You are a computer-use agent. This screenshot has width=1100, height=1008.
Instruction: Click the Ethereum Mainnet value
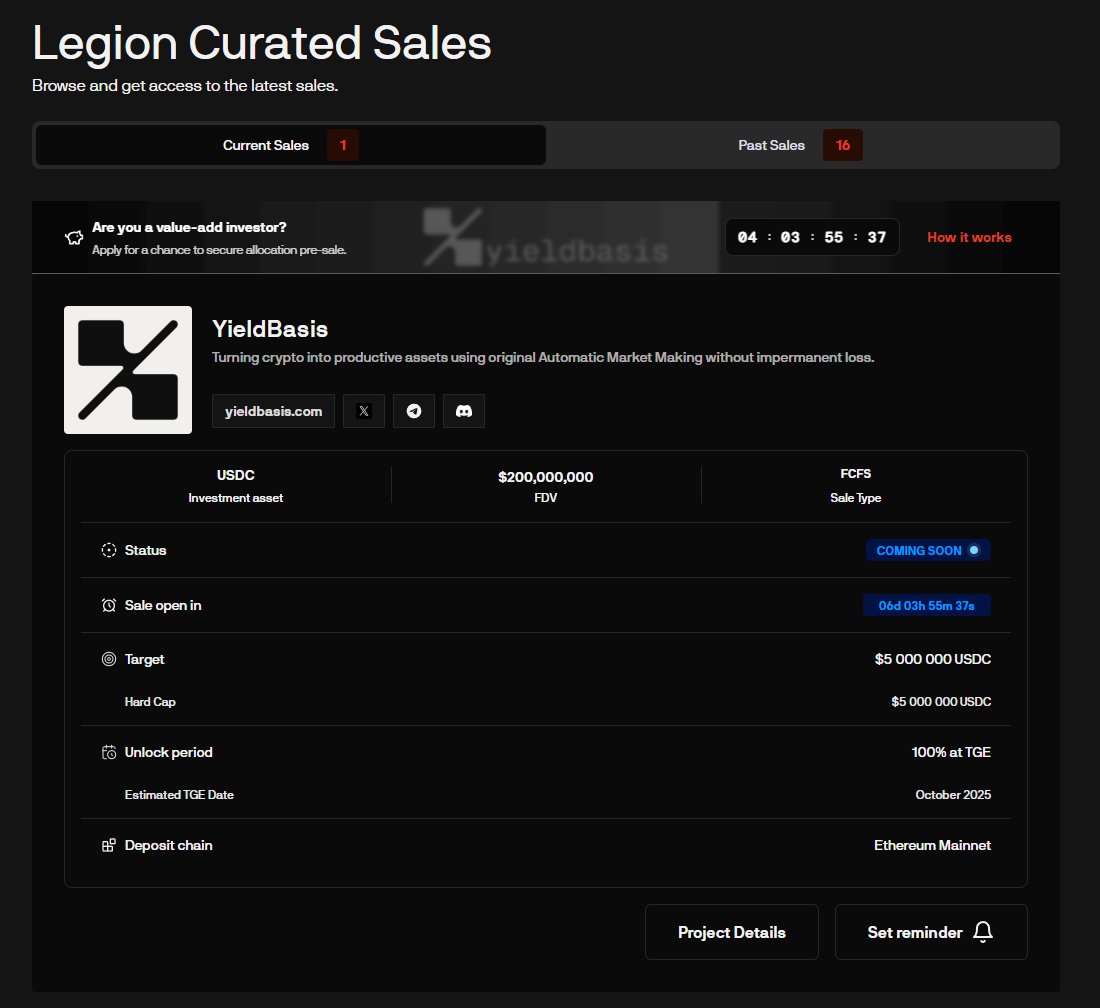(932, 845)
